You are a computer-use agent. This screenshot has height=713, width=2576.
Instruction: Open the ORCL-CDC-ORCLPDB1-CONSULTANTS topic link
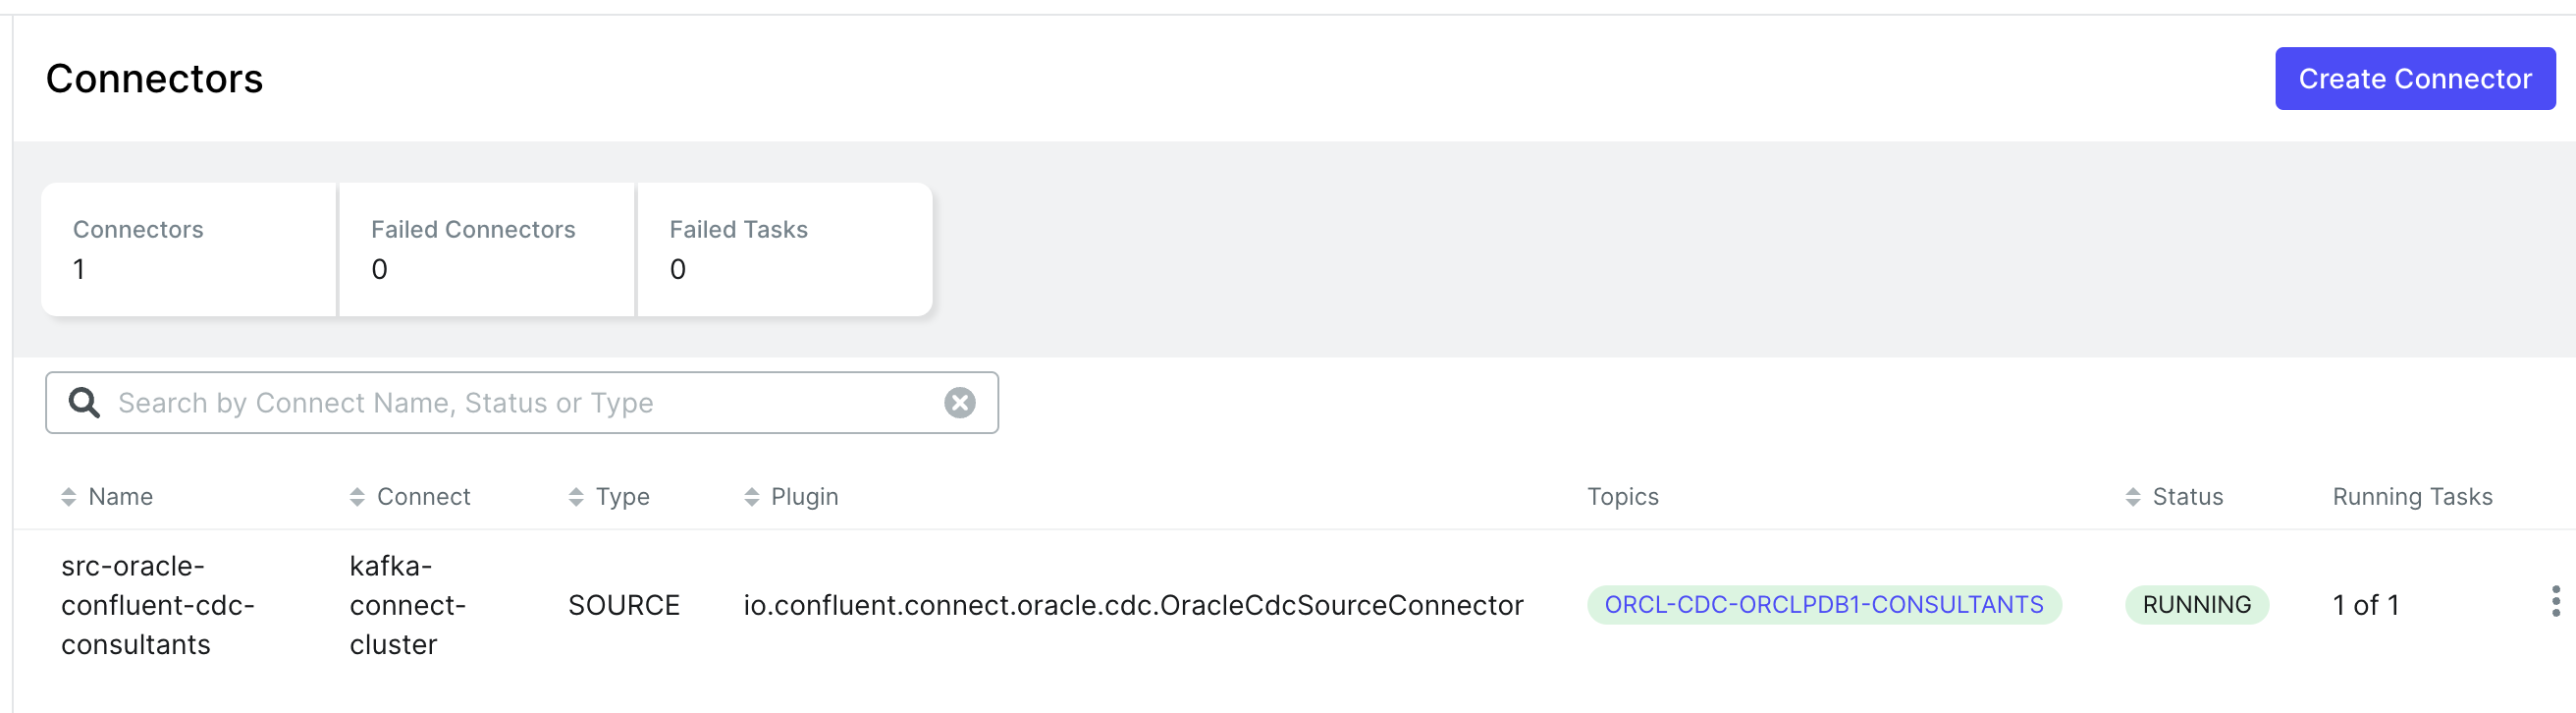pos(1823,605)
